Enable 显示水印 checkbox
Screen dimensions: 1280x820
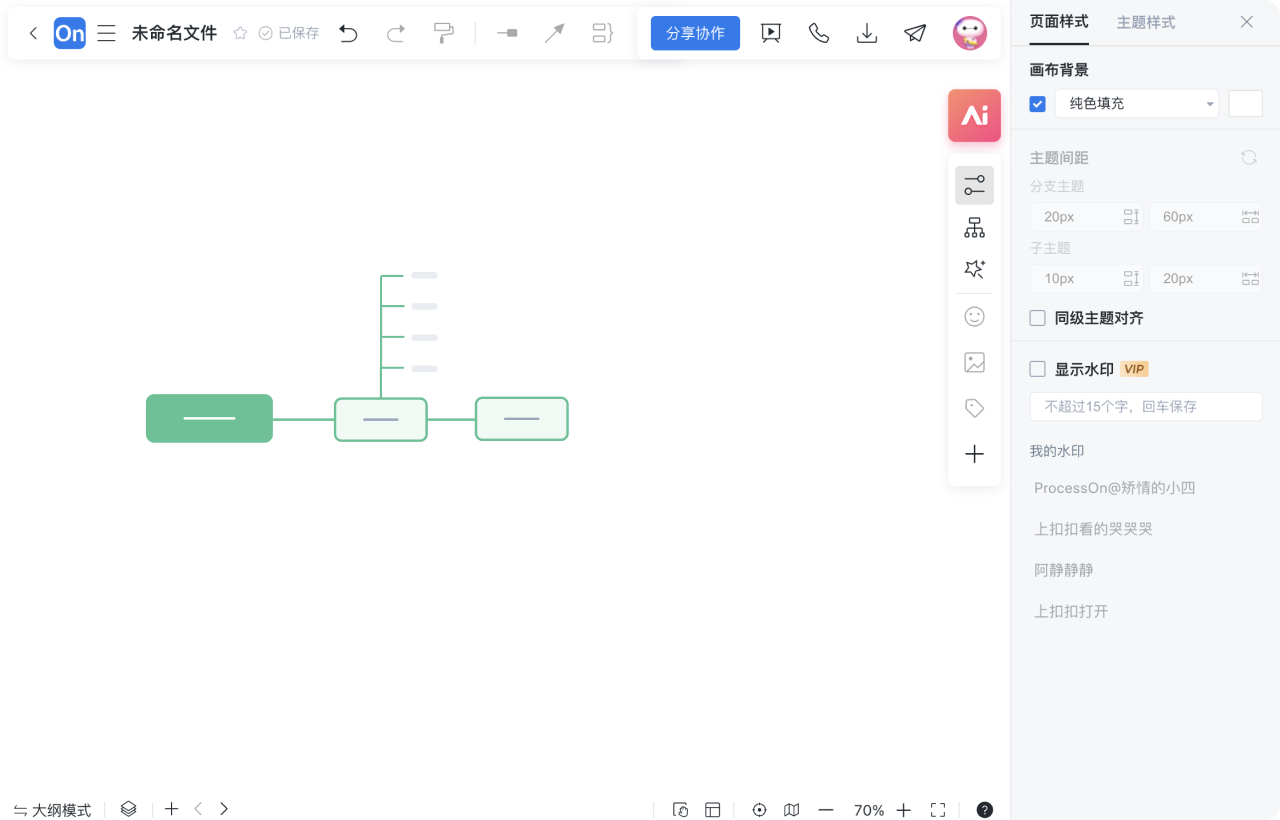pyautogui.click(x=1038, y=369)
